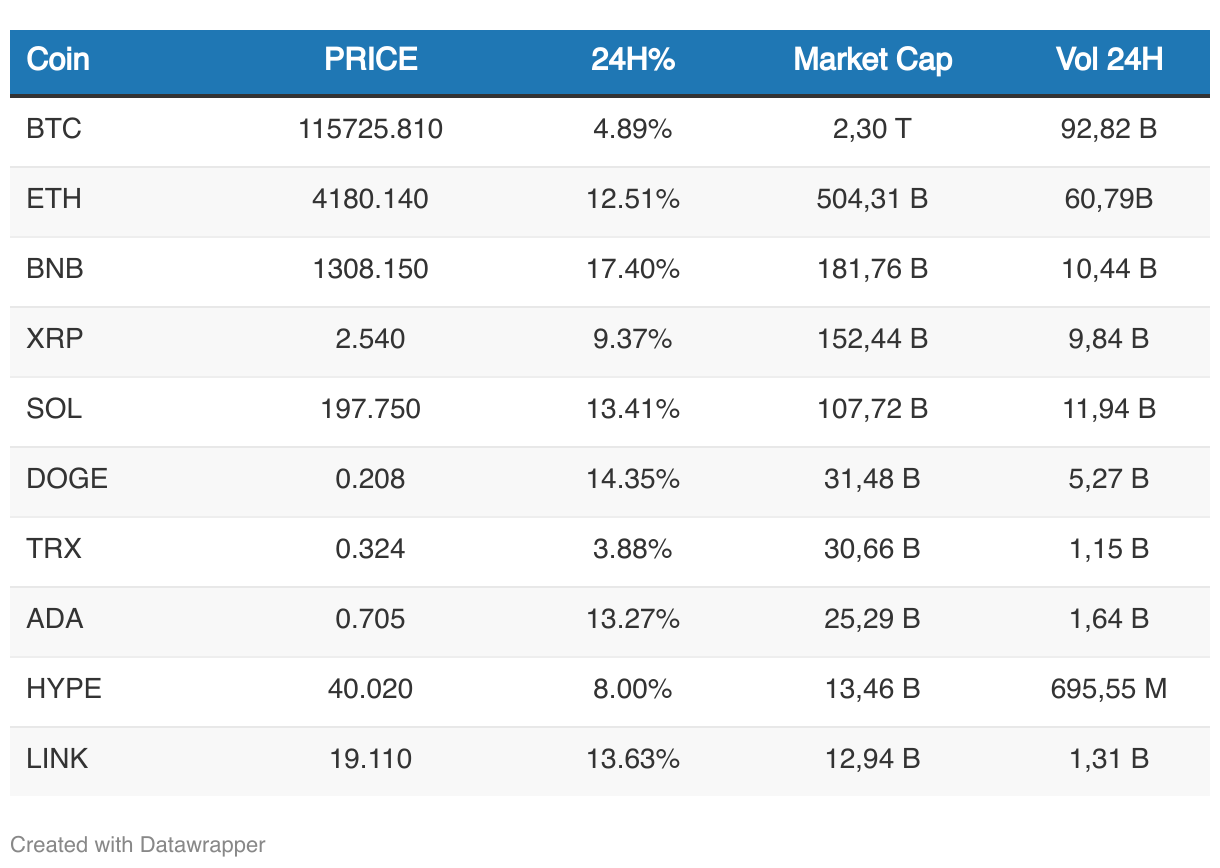The width and height of the screenshot is (1220, 868).
Task: Click the ADA price value 0.705
Action: pos(371,619)
